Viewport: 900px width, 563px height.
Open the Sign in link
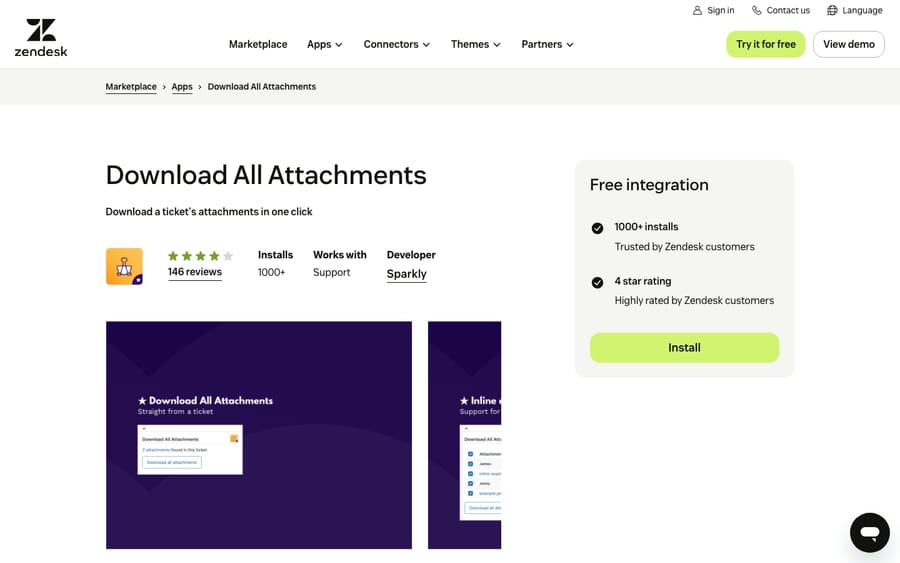(713, 10)
